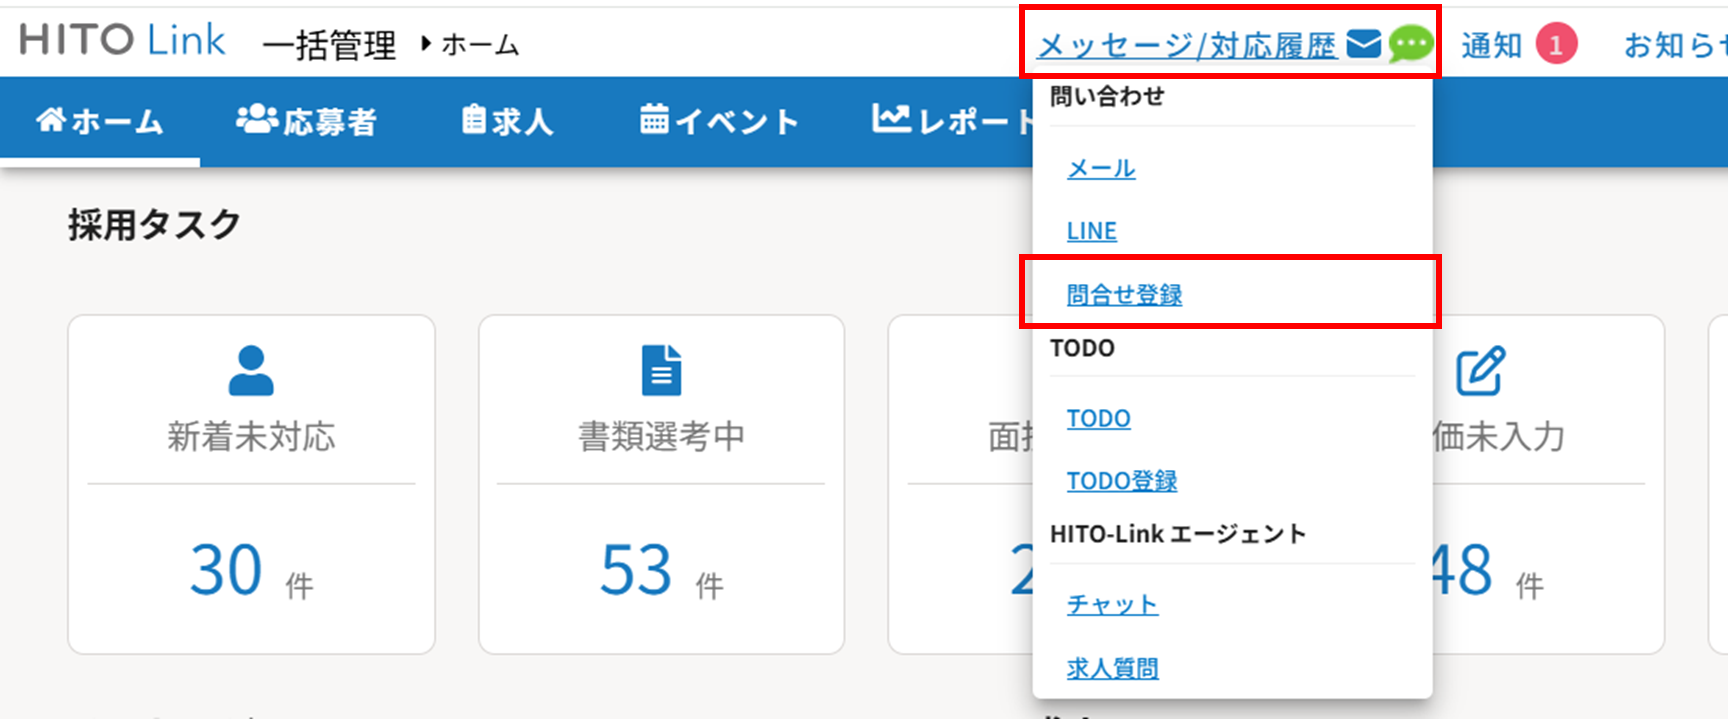Image resolution: width=1728 pixels, height=719 pixels.
Task: Open the イベント tab
Action: 719,121
